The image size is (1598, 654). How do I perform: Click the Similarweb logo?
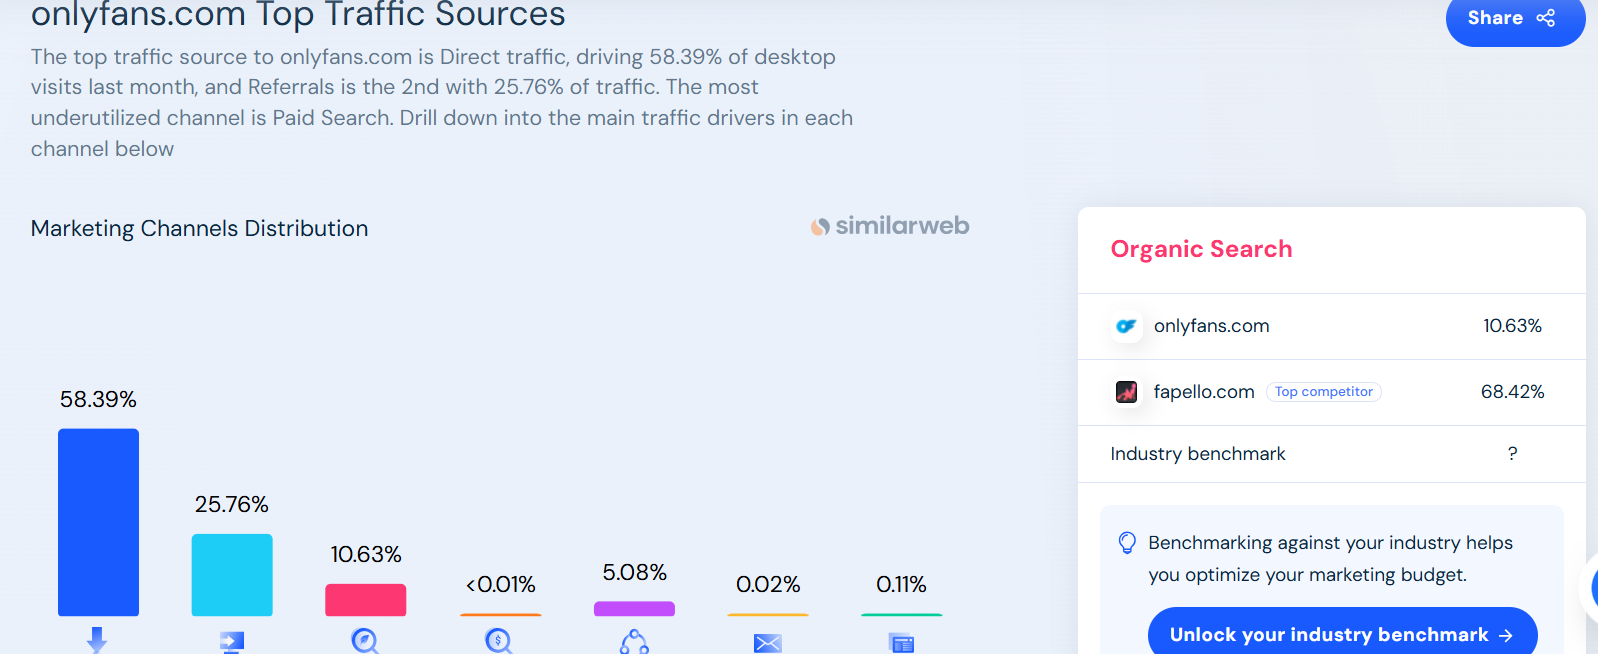point(890,227)
